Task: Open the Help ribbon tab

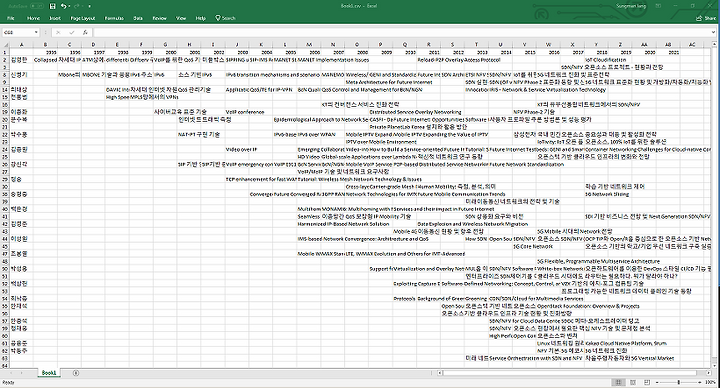Action: pos(201,18)
